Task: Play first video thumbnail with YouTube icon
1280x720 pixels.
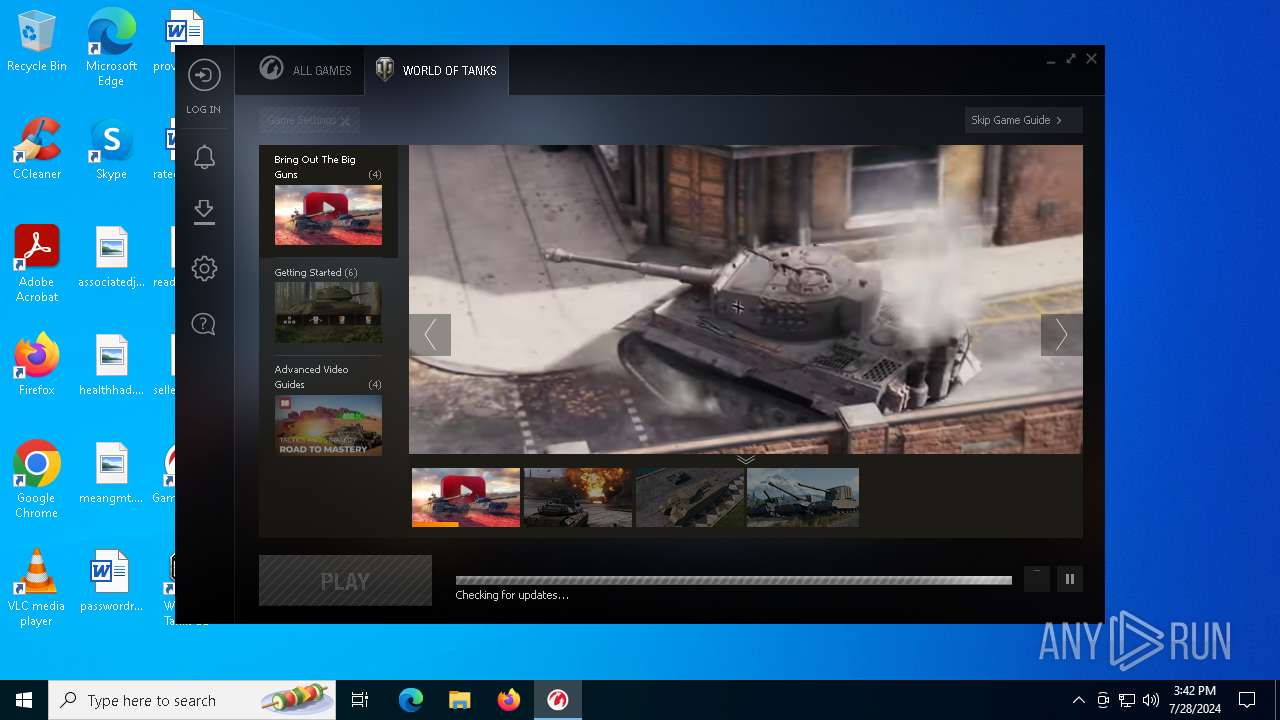Action: tap(466, 497)
